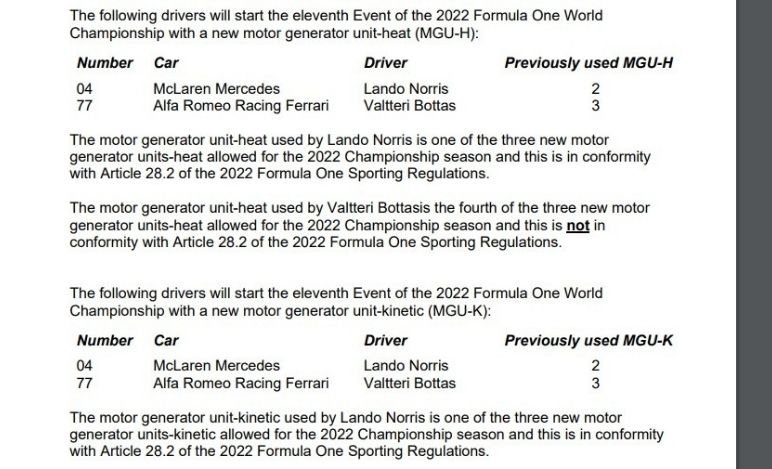The width and height of the screenshot is (772, 469).
Task: Click the "Previously used MGU-H" column header
Action: [588, 63]
